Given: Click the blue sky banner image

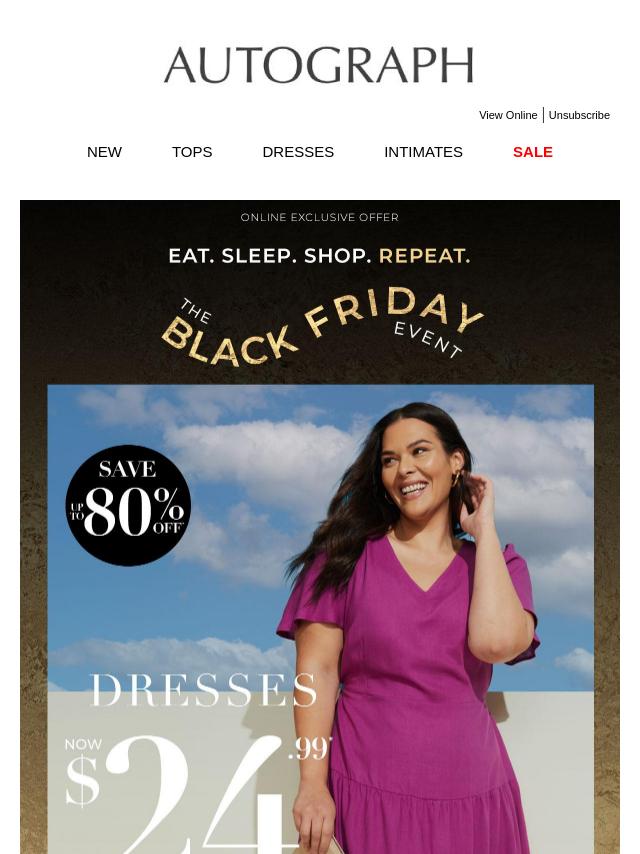Looking at the screenshot, I should pyautogui.click(x=321, y=619).
